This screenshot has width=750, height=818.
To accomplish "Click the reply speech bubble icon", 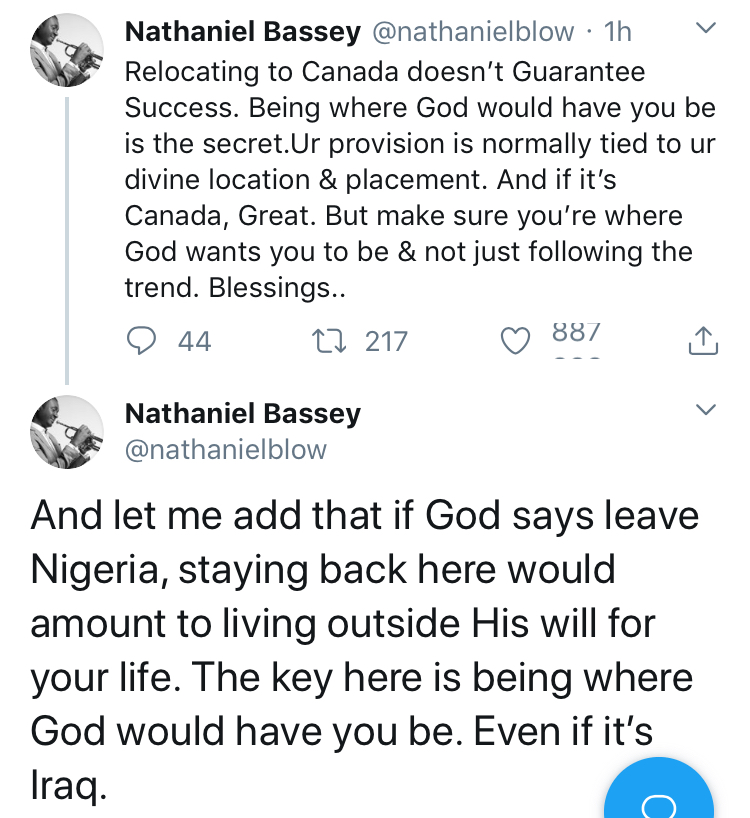I will coord(143,341).
